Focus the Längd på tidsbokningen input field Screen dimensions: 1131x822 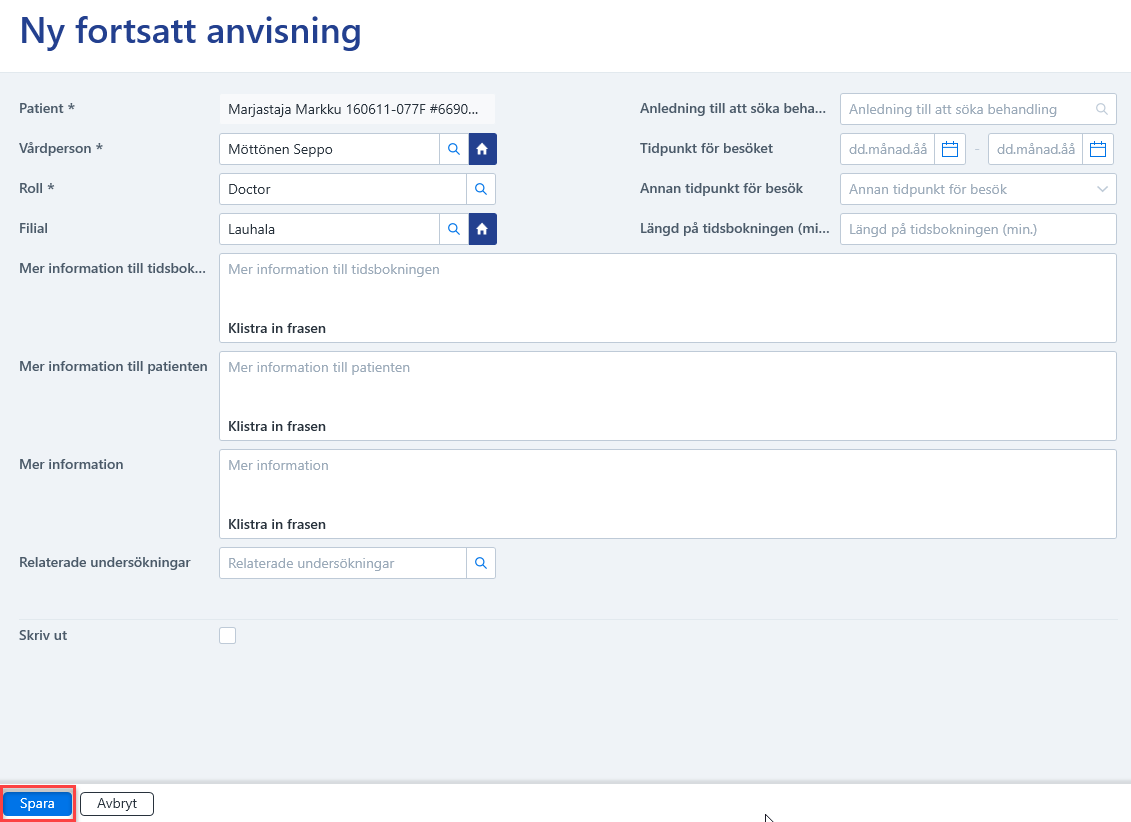coord(978,229)
